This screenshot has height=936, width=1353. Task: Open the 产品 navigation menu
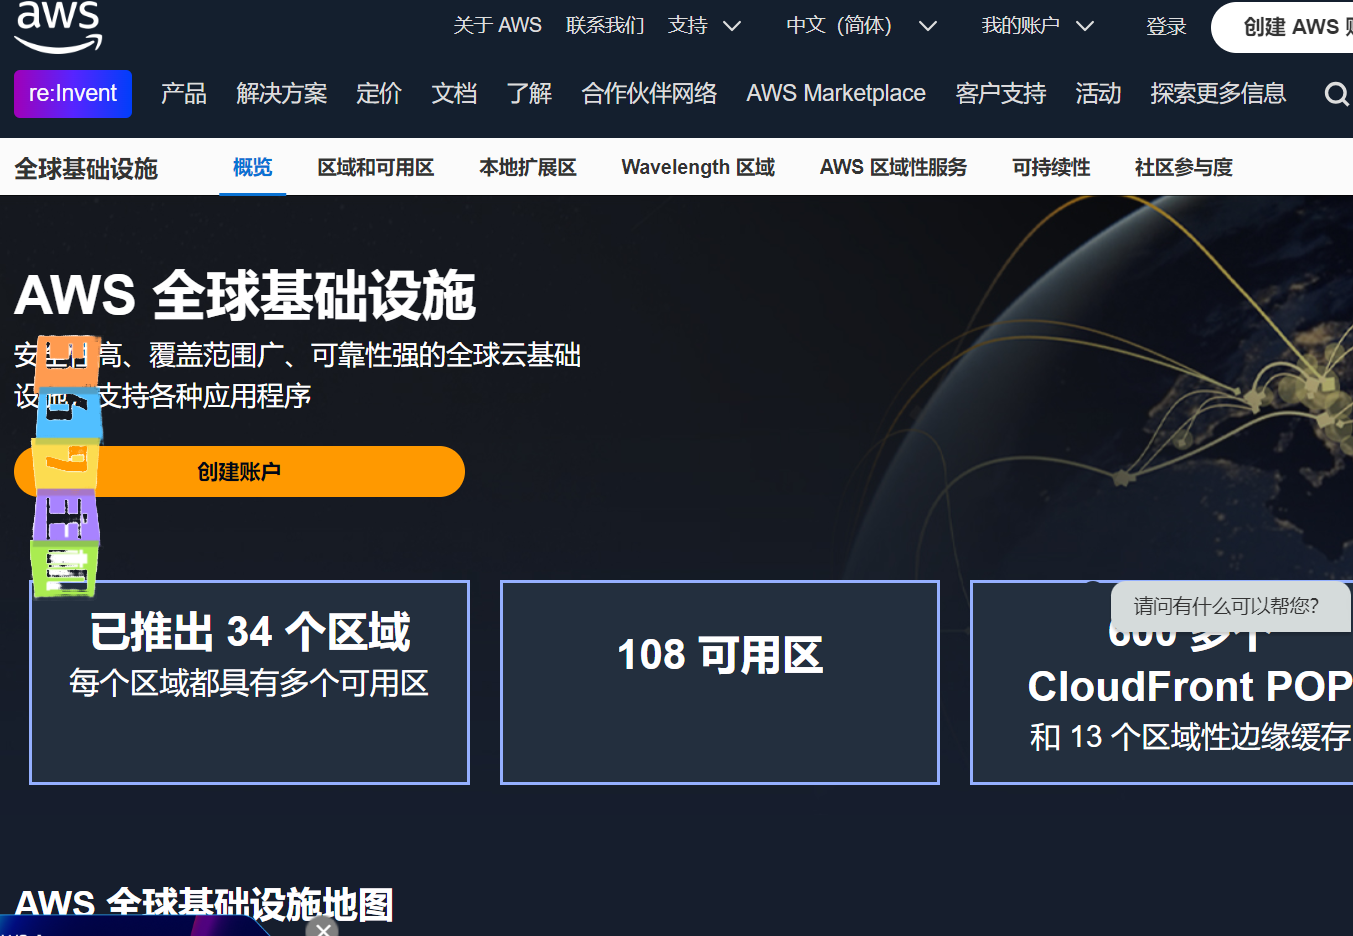183,94
